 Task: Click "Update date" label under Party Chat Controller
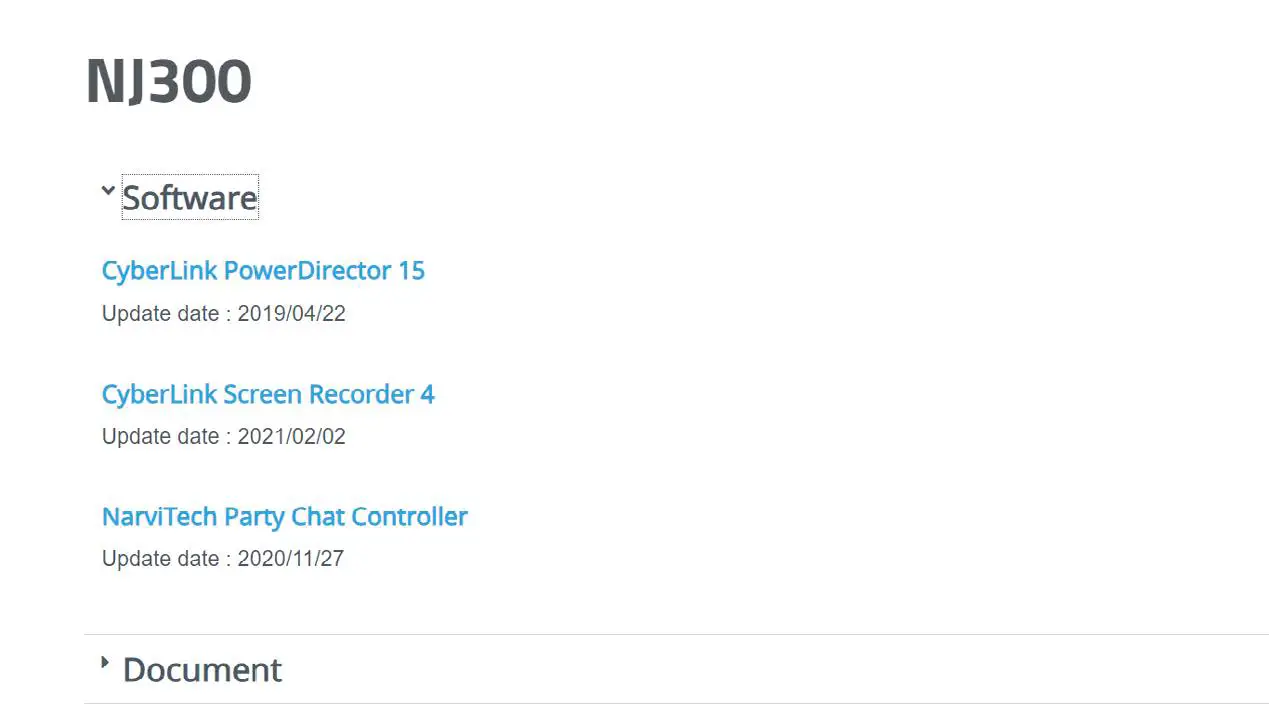pos(160,559)
